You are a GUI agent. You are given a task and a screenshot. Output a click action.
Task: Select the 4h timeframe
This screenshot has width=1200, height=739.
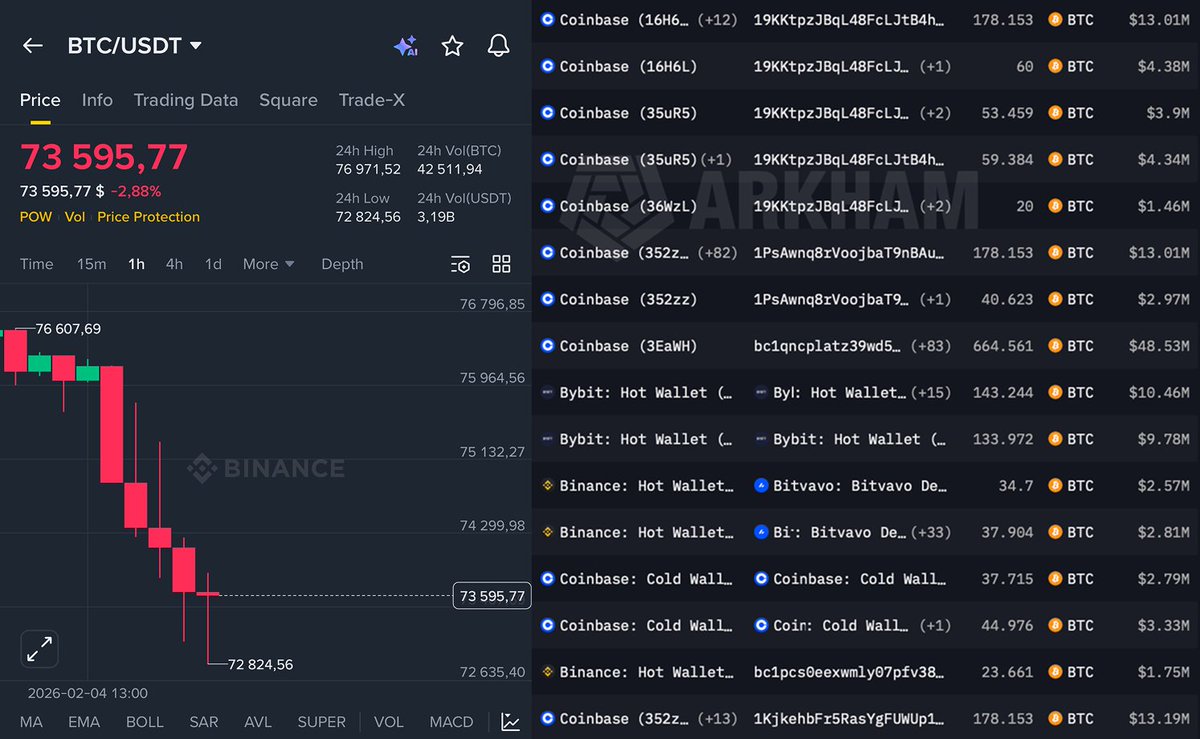174,265
